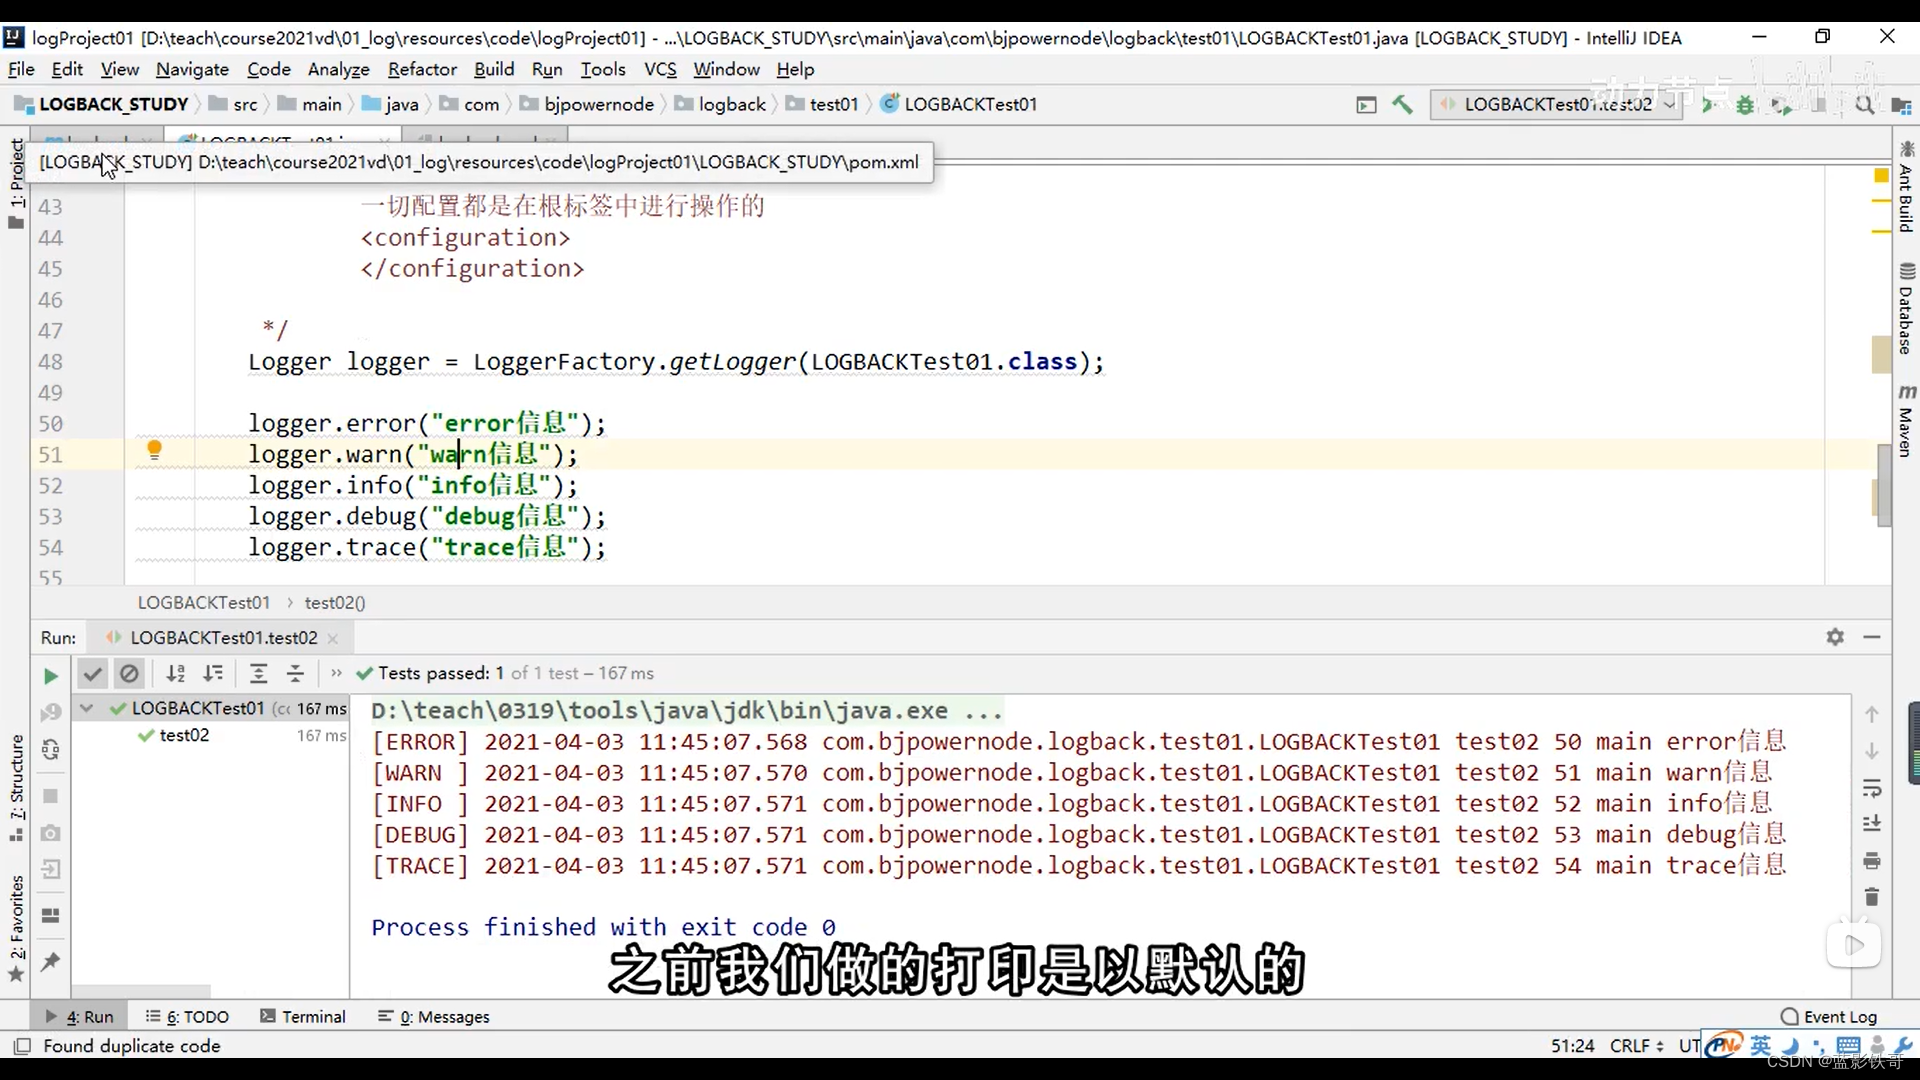Click test01 breadcrumb folder

[x=822, y=104]
